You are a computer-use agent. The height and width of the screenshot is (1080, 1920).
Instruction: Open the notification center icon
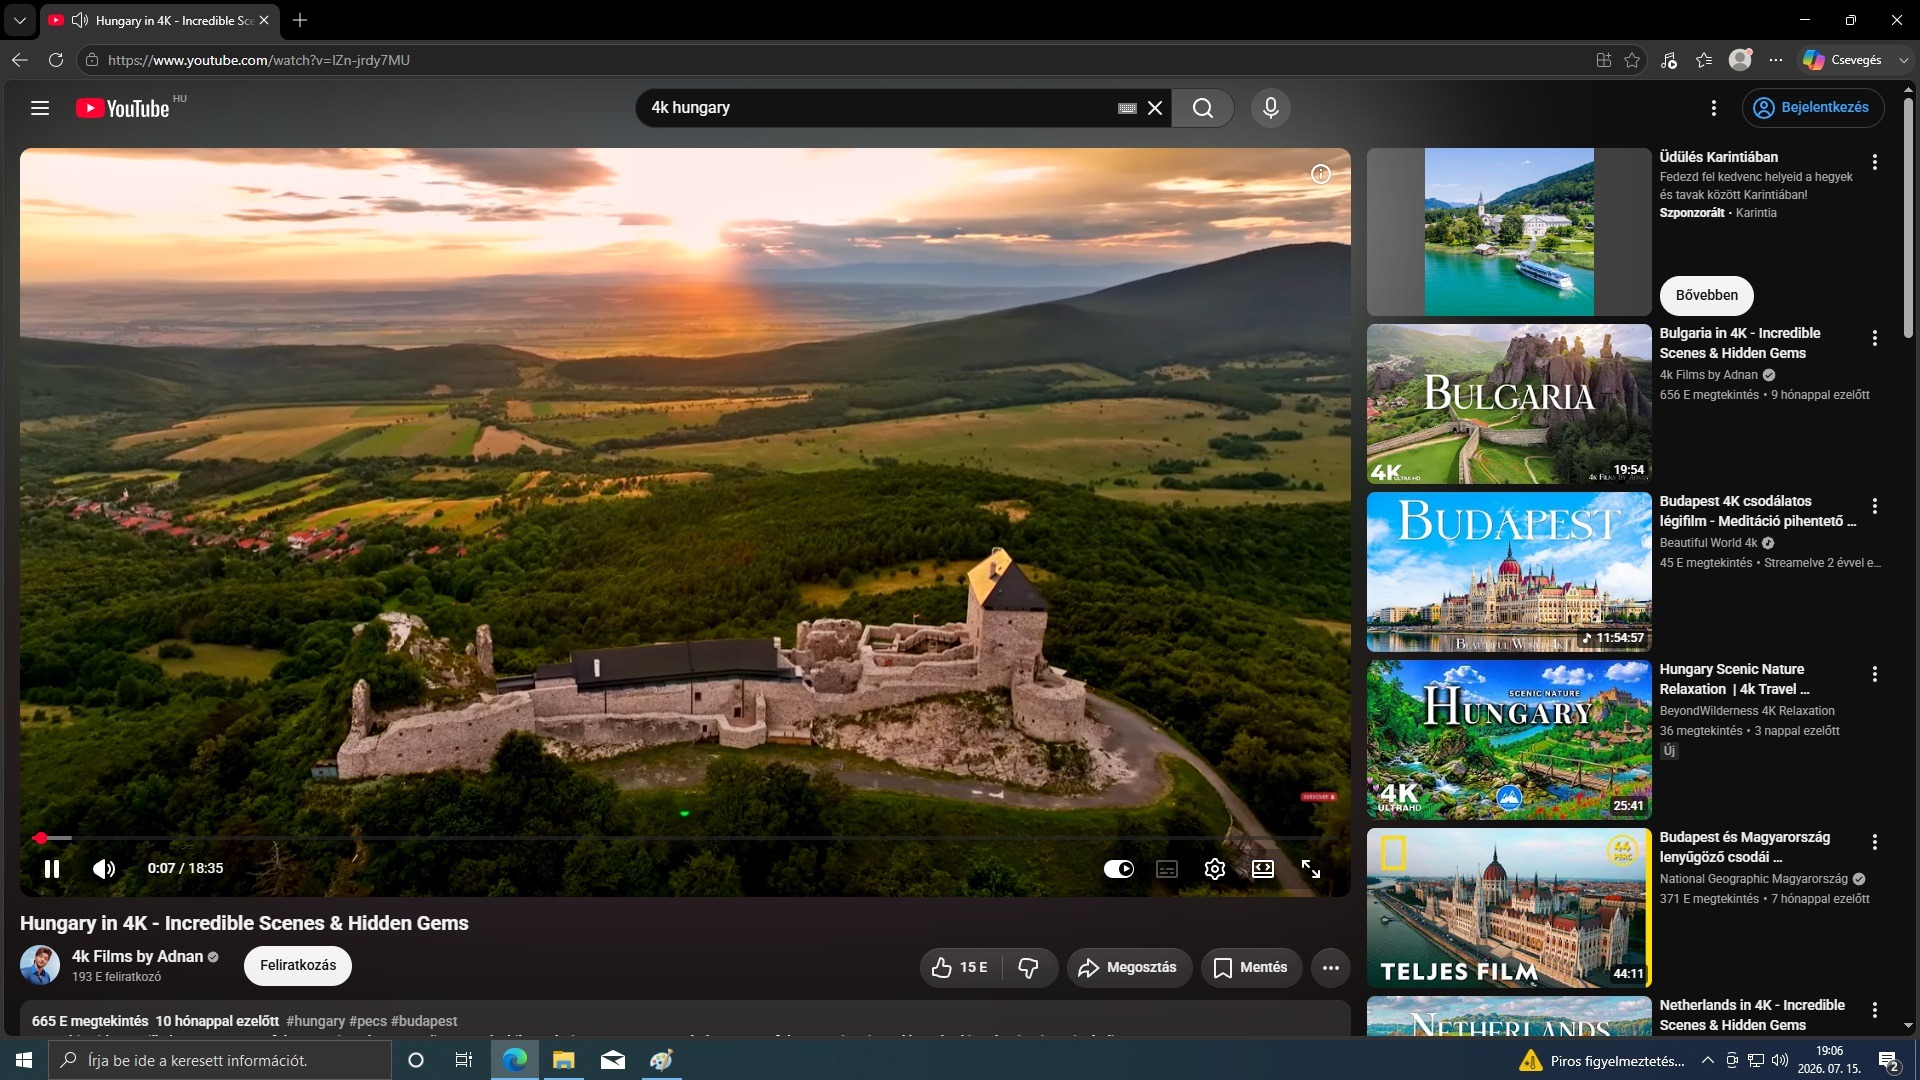tap(1889, 1060)
